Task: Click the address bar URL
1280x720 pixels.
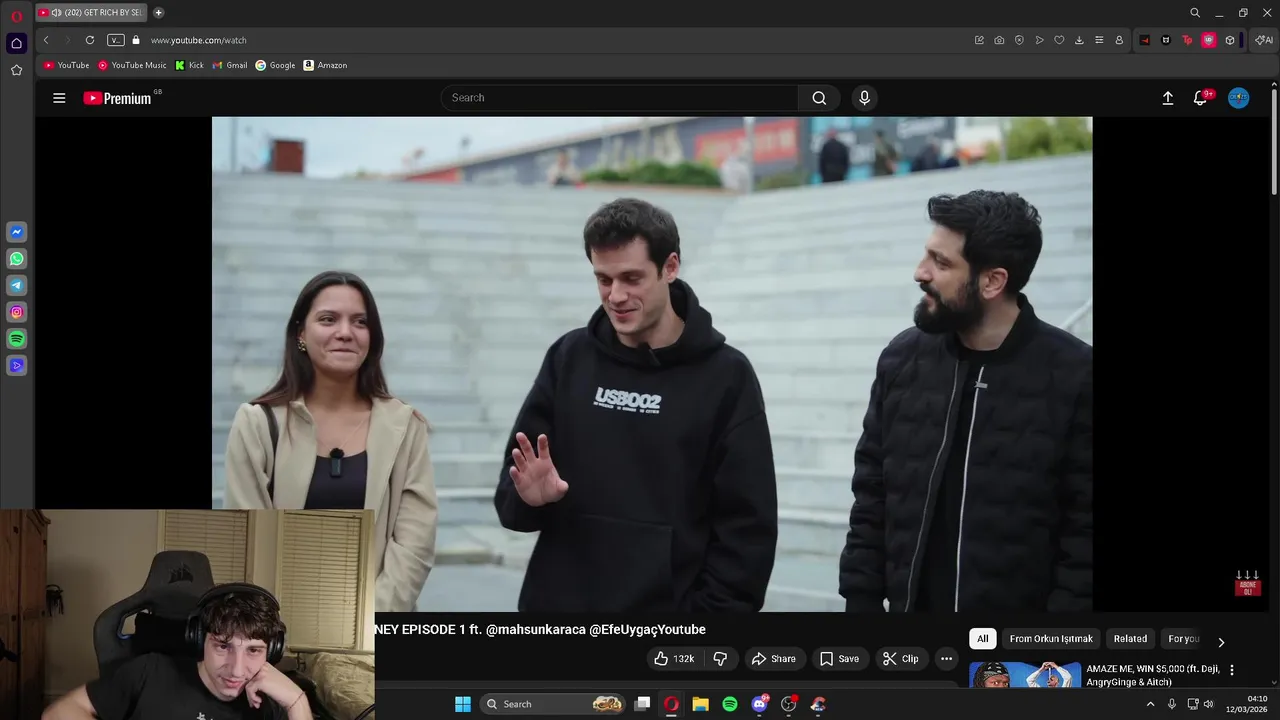Action: [198, 40]
